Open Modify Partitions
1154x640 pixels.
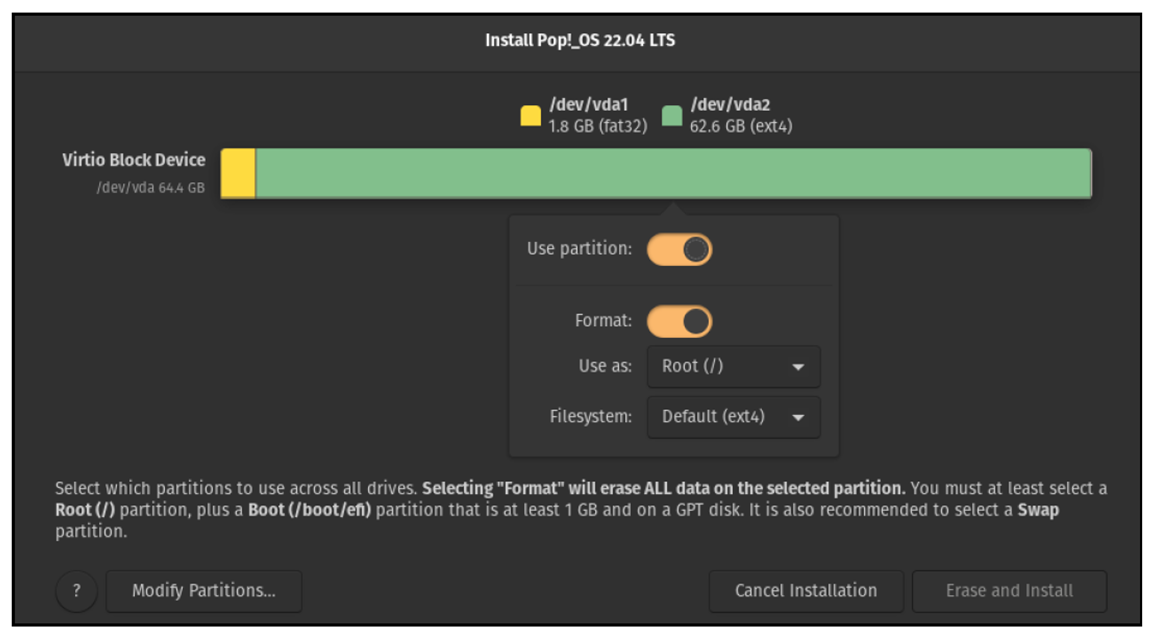tap(202, 591)
